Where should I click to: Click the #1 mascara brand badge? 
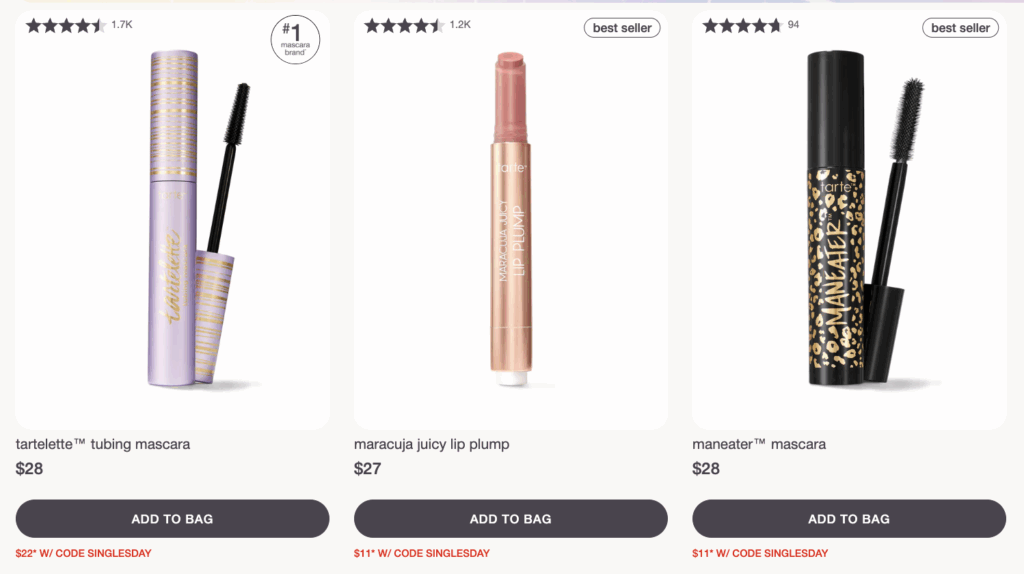[294, 41]
